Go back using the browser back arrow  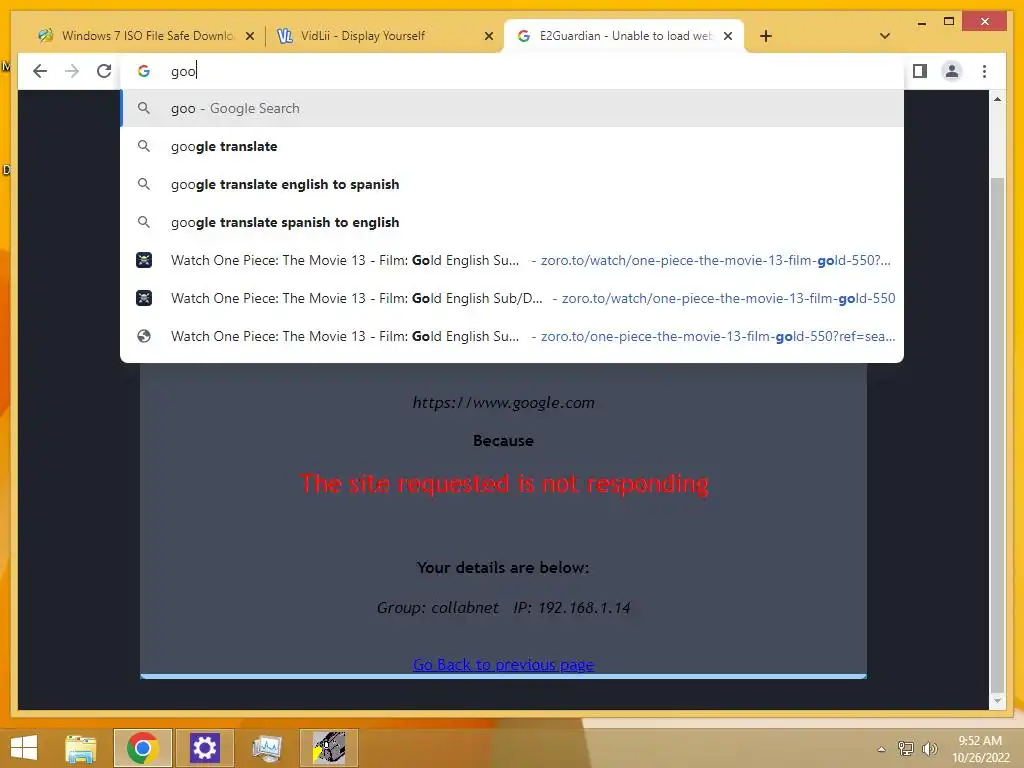point(40,71)
